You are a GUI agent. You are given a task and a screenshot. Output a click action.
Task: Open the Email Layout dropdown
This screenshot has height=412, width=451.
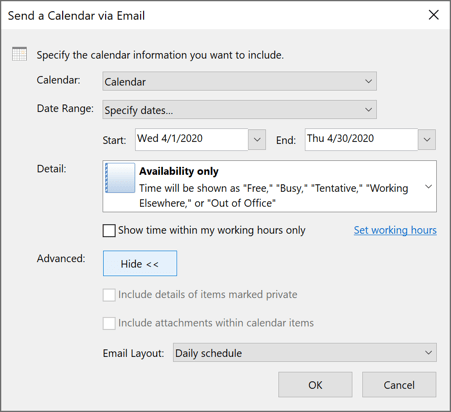click(305, 353)
